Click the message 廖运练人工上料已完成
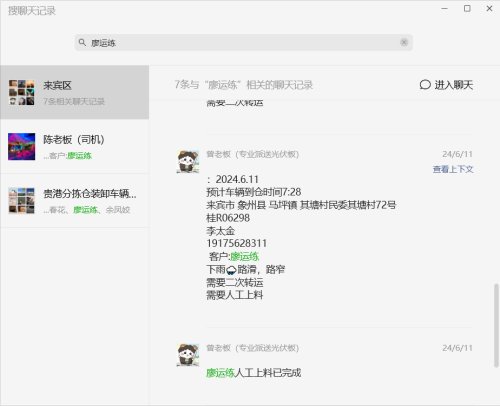The height and width of the screenshot is (406, 500). click(254, 373)
